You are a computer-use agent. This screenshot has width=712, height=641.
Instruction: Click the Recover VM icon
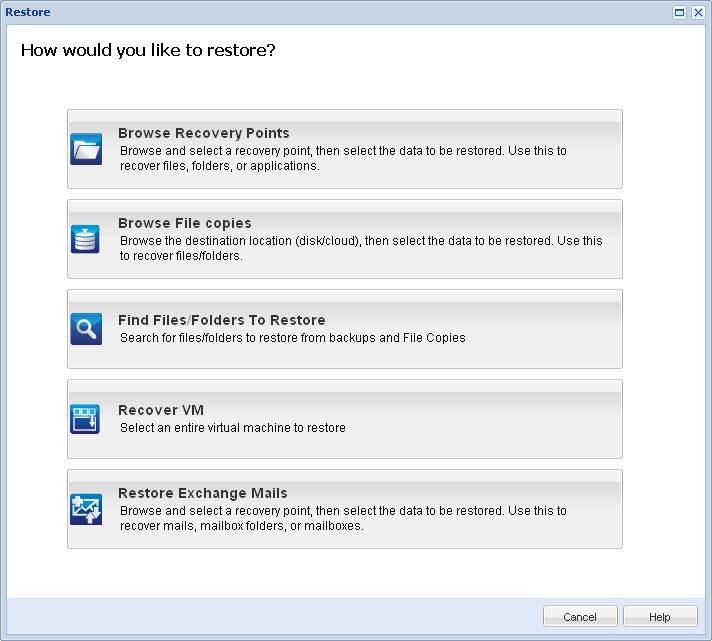pos(87,419)
